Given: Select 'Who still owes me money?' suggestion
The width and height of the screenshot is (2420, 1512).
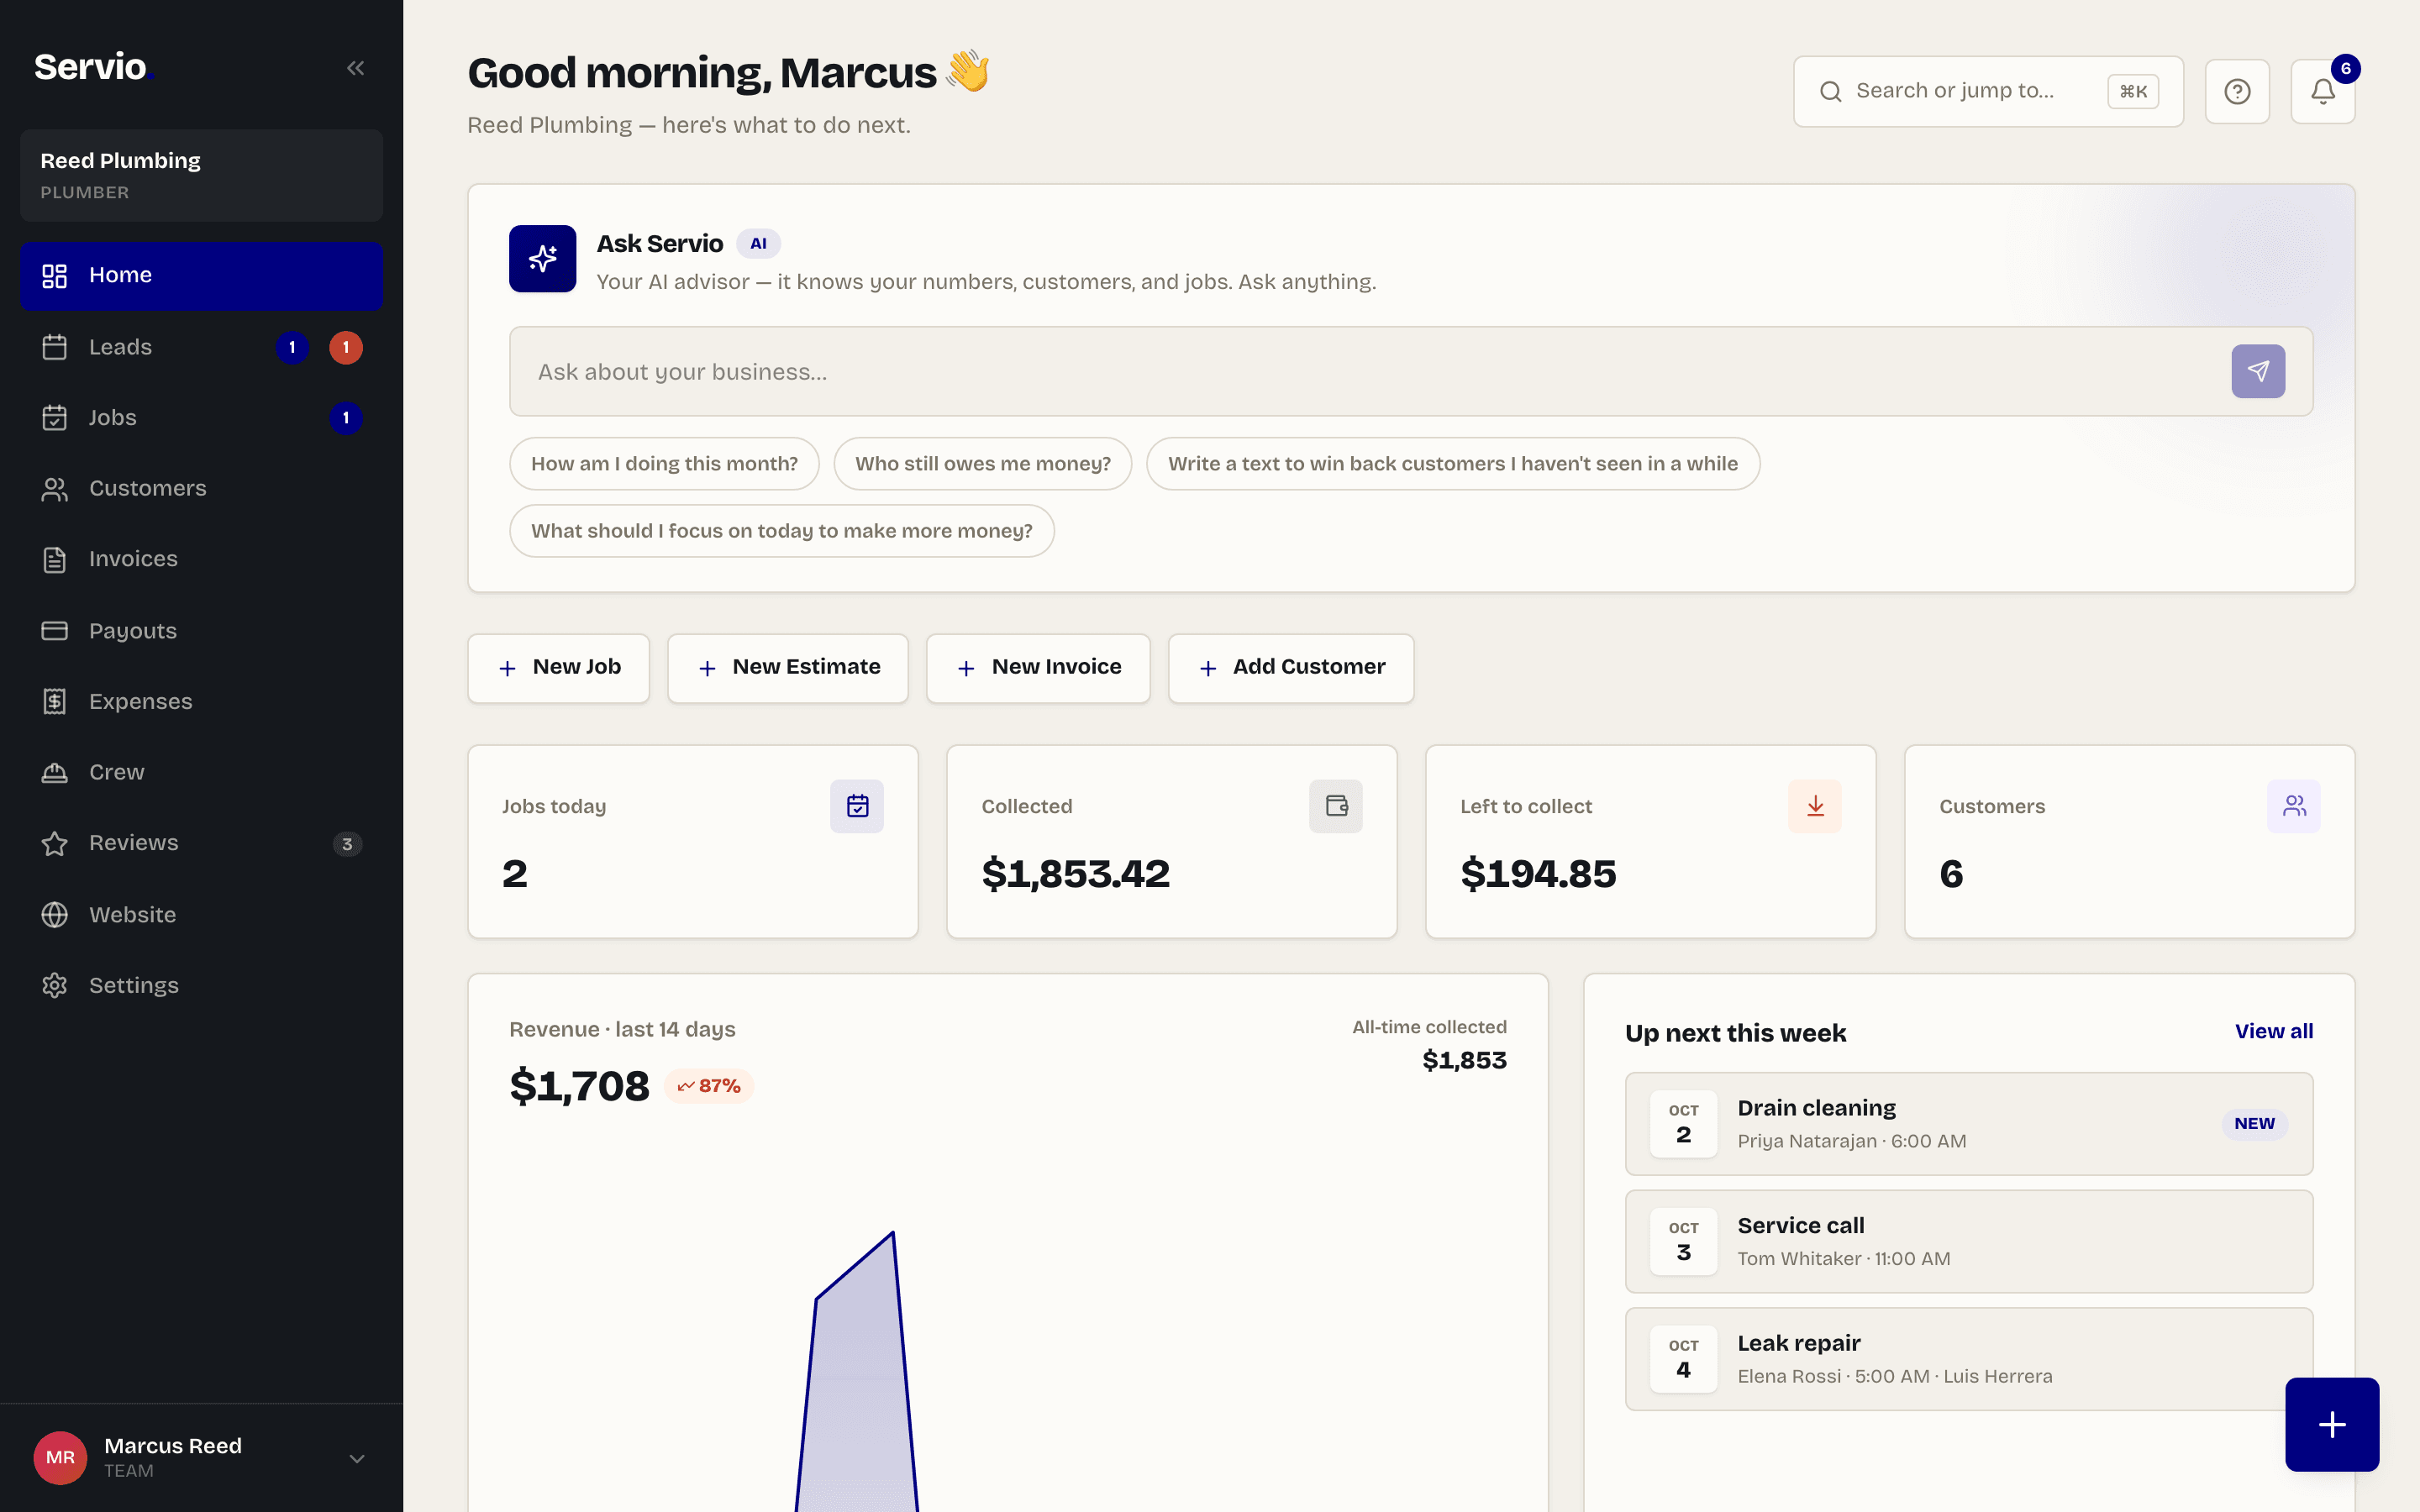Looking at the screenshot, I should coord(983,464).
